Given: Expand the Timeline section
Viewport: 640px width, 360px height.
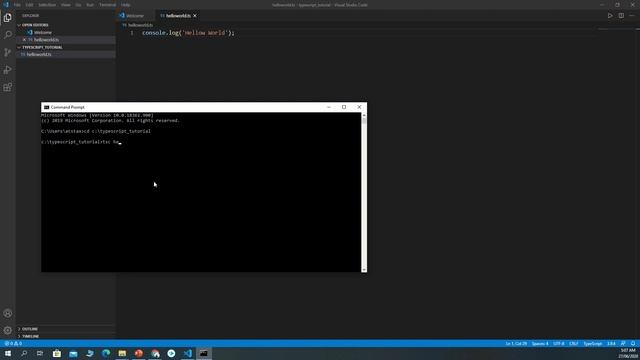Looking at the screenshot, I should pyautogui.click(x=29, y=336).
